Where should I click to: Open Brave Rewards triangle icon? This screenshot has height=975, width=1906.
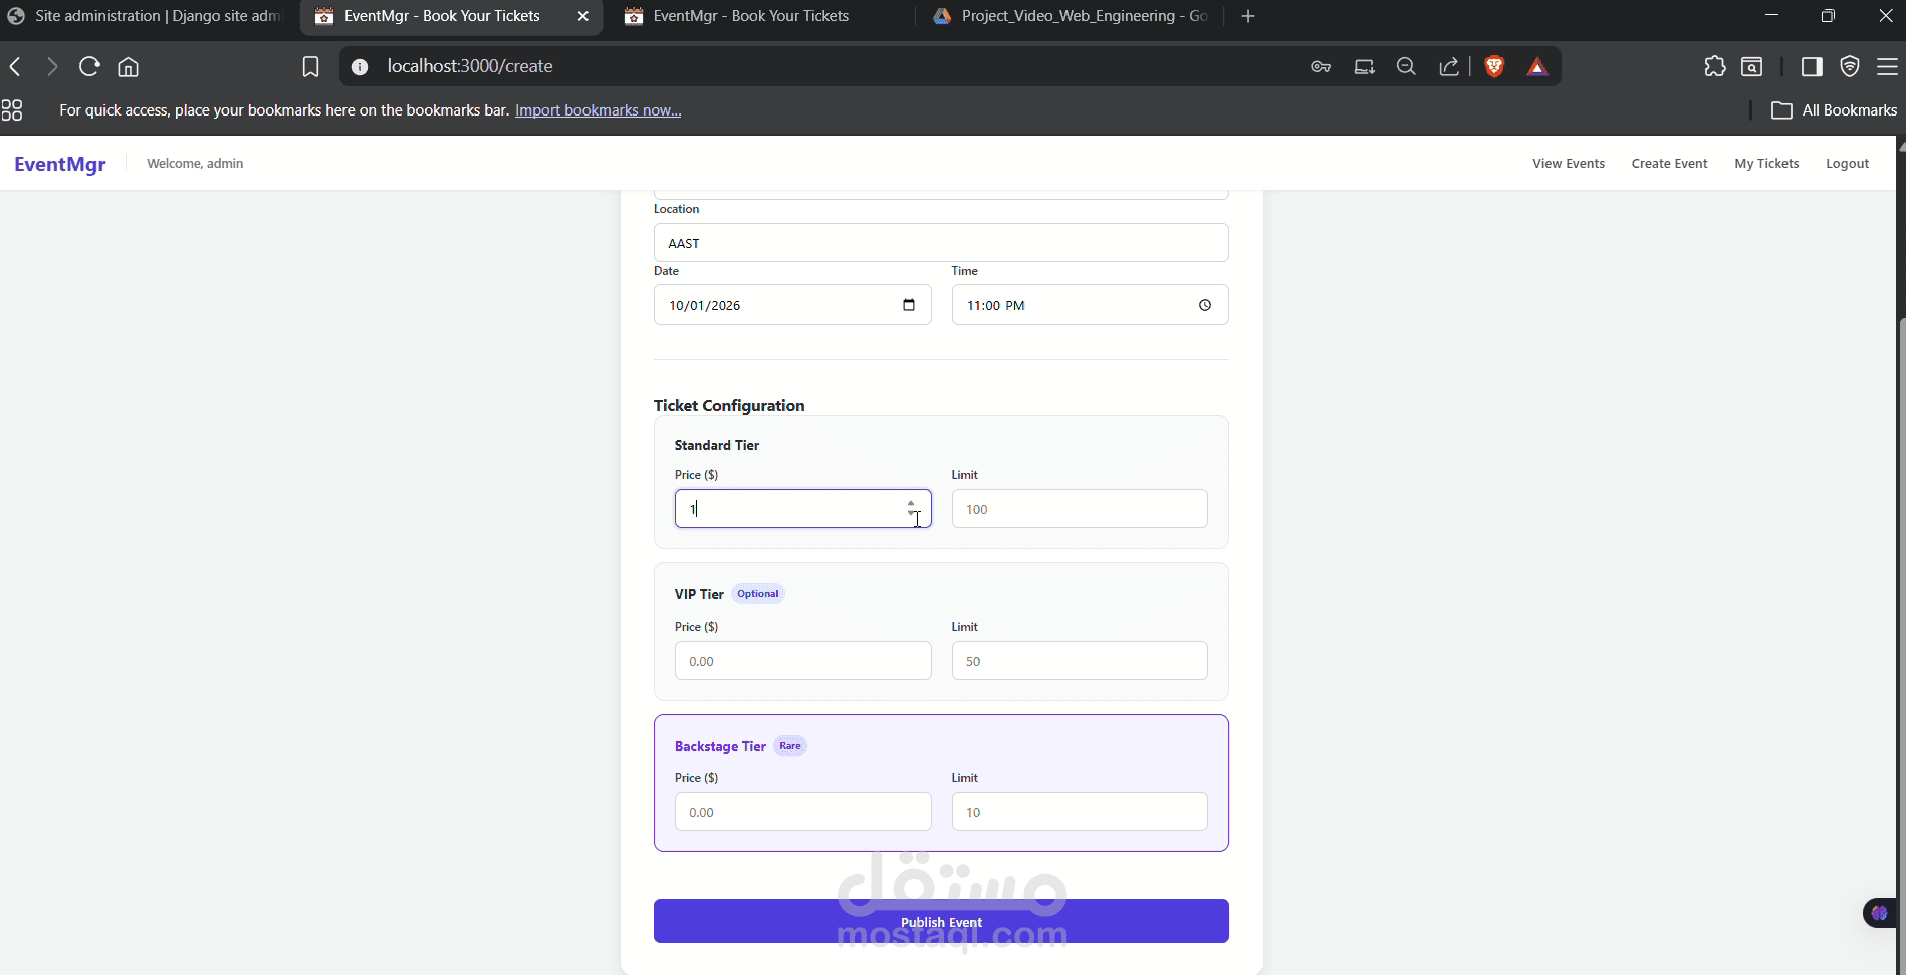1538,67
